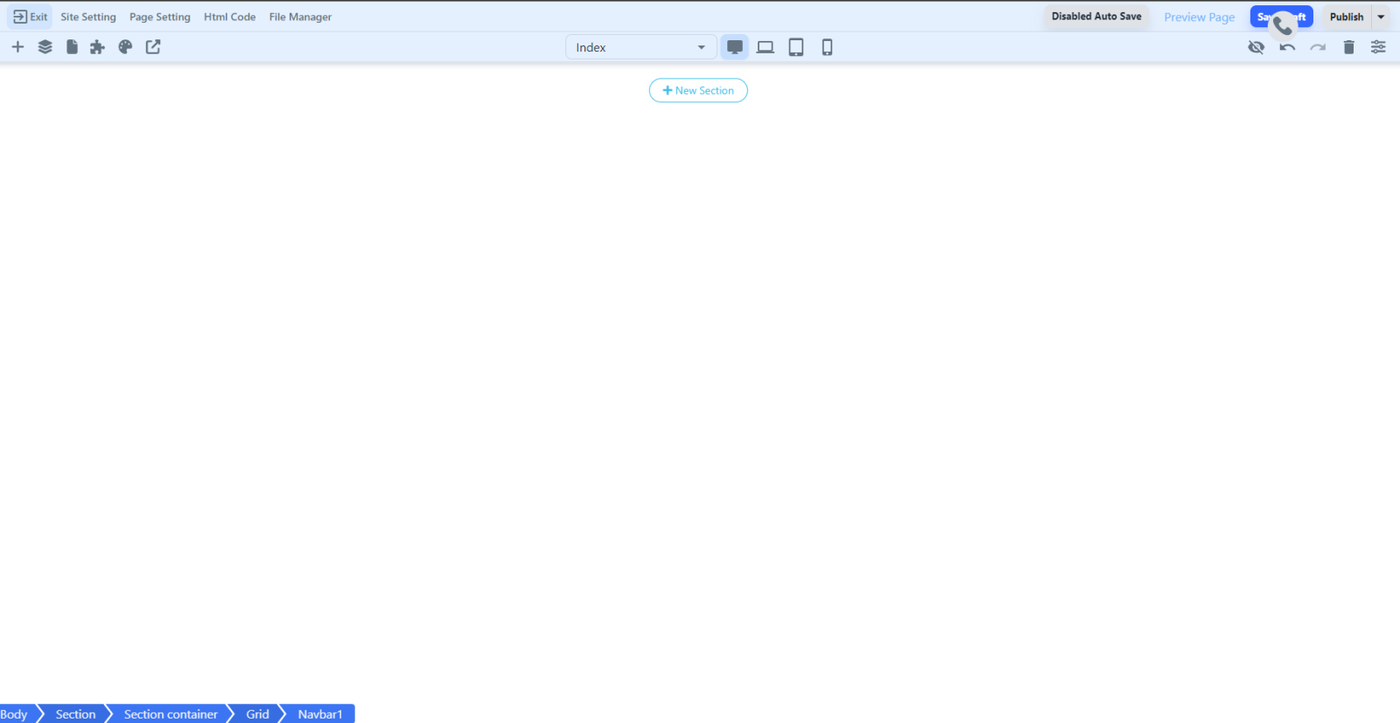Switch to desktop device view
This screenshot has height=723, width=1400.
pos(735,47)
